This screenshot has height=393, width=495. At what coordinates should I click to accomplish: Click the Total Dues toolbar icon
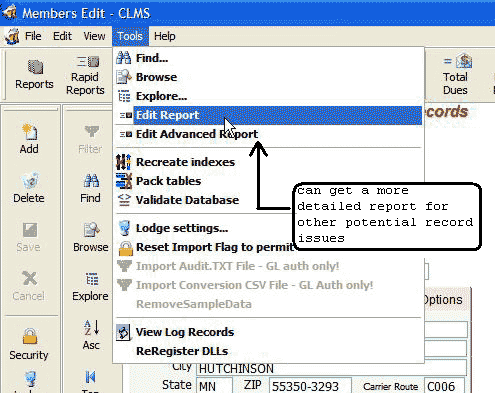tap(455, 75)
